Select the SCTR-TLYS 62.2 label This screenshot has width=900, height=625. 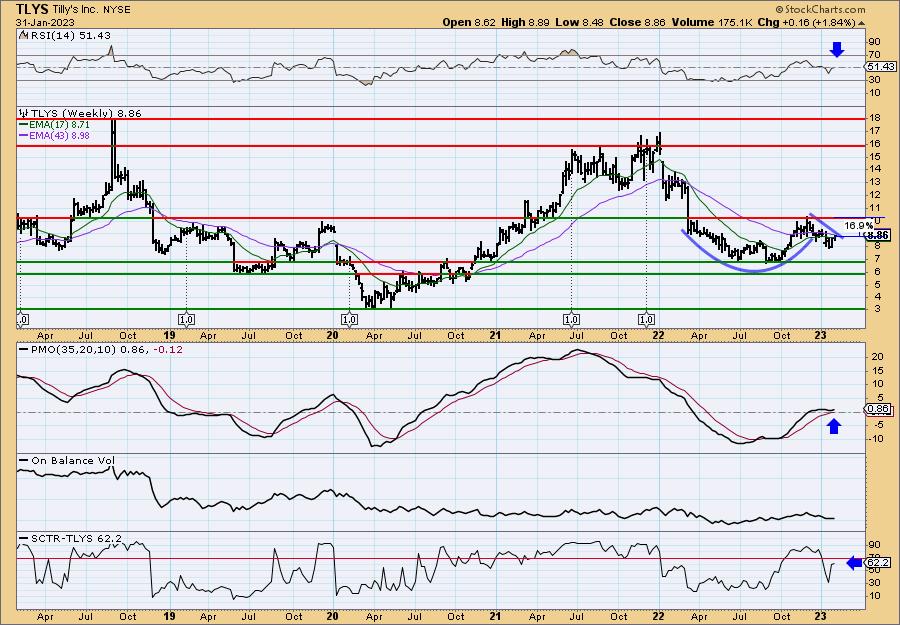click(x=76, y=538)
